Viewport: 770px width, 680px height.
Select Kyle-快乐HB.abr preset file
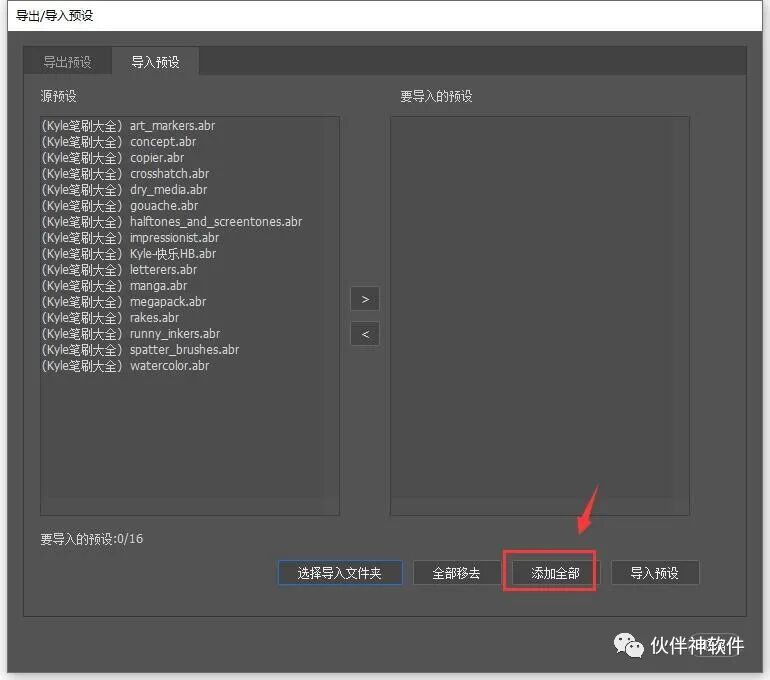pos(129,254)
